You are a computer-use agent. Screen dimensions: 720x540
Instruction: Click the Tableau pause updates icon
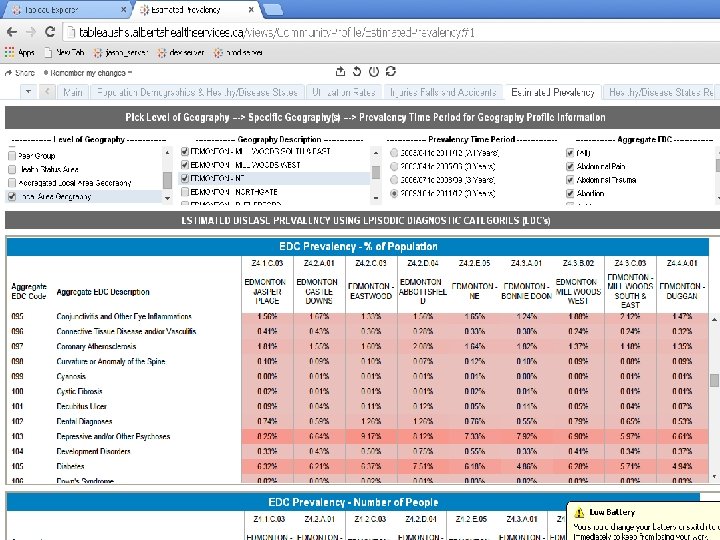pos(374,71)
